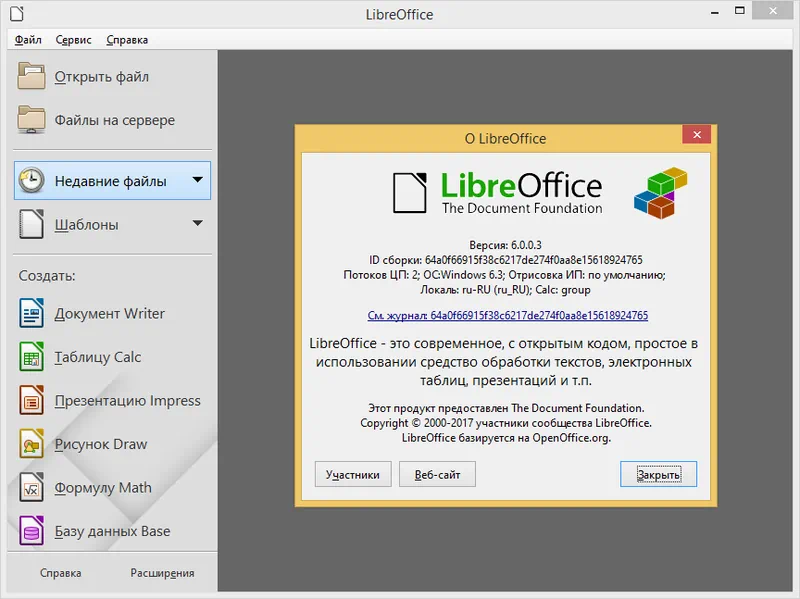The width and height of the screenshot is (800, 599).
Task: Click the Закрыть button in dialog
Action: click(x=658, y=474)
